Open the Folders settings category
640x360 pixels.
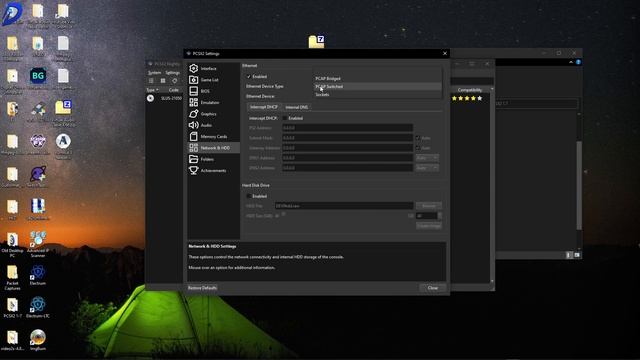point(213,159)
